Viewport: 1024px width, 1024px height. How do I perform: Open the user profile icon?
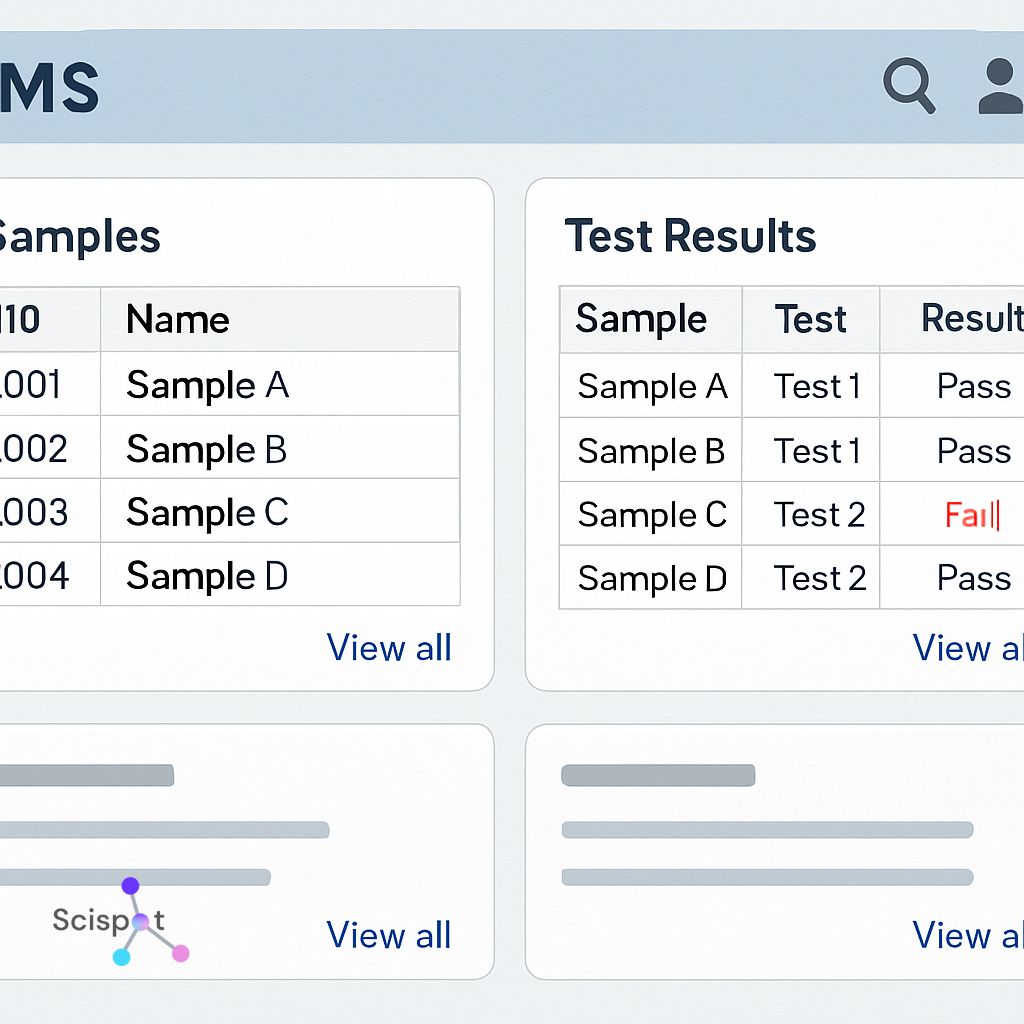1000,86
